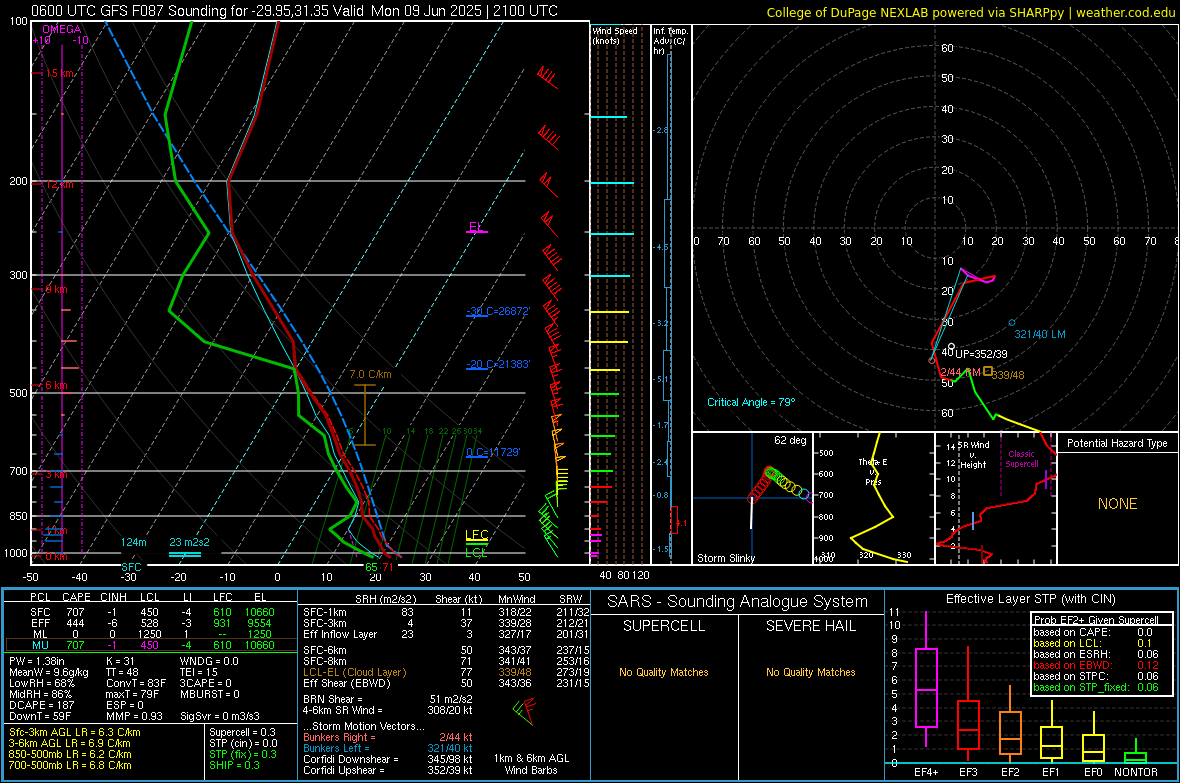Select the SFC-1km shear row

click(446, 612)
